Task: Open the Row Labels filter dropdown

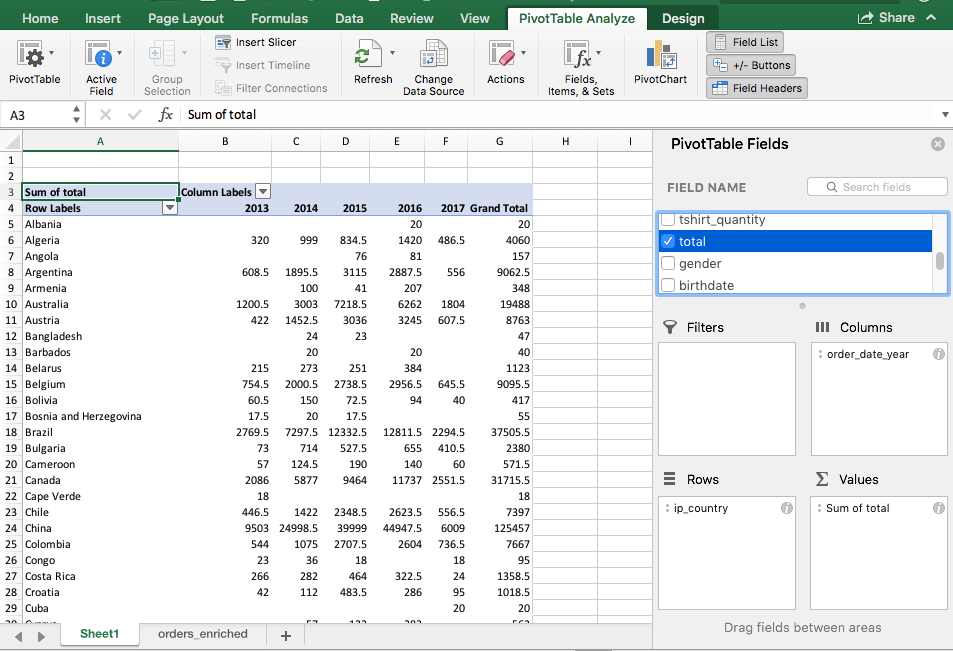Action: coord(170,207)
